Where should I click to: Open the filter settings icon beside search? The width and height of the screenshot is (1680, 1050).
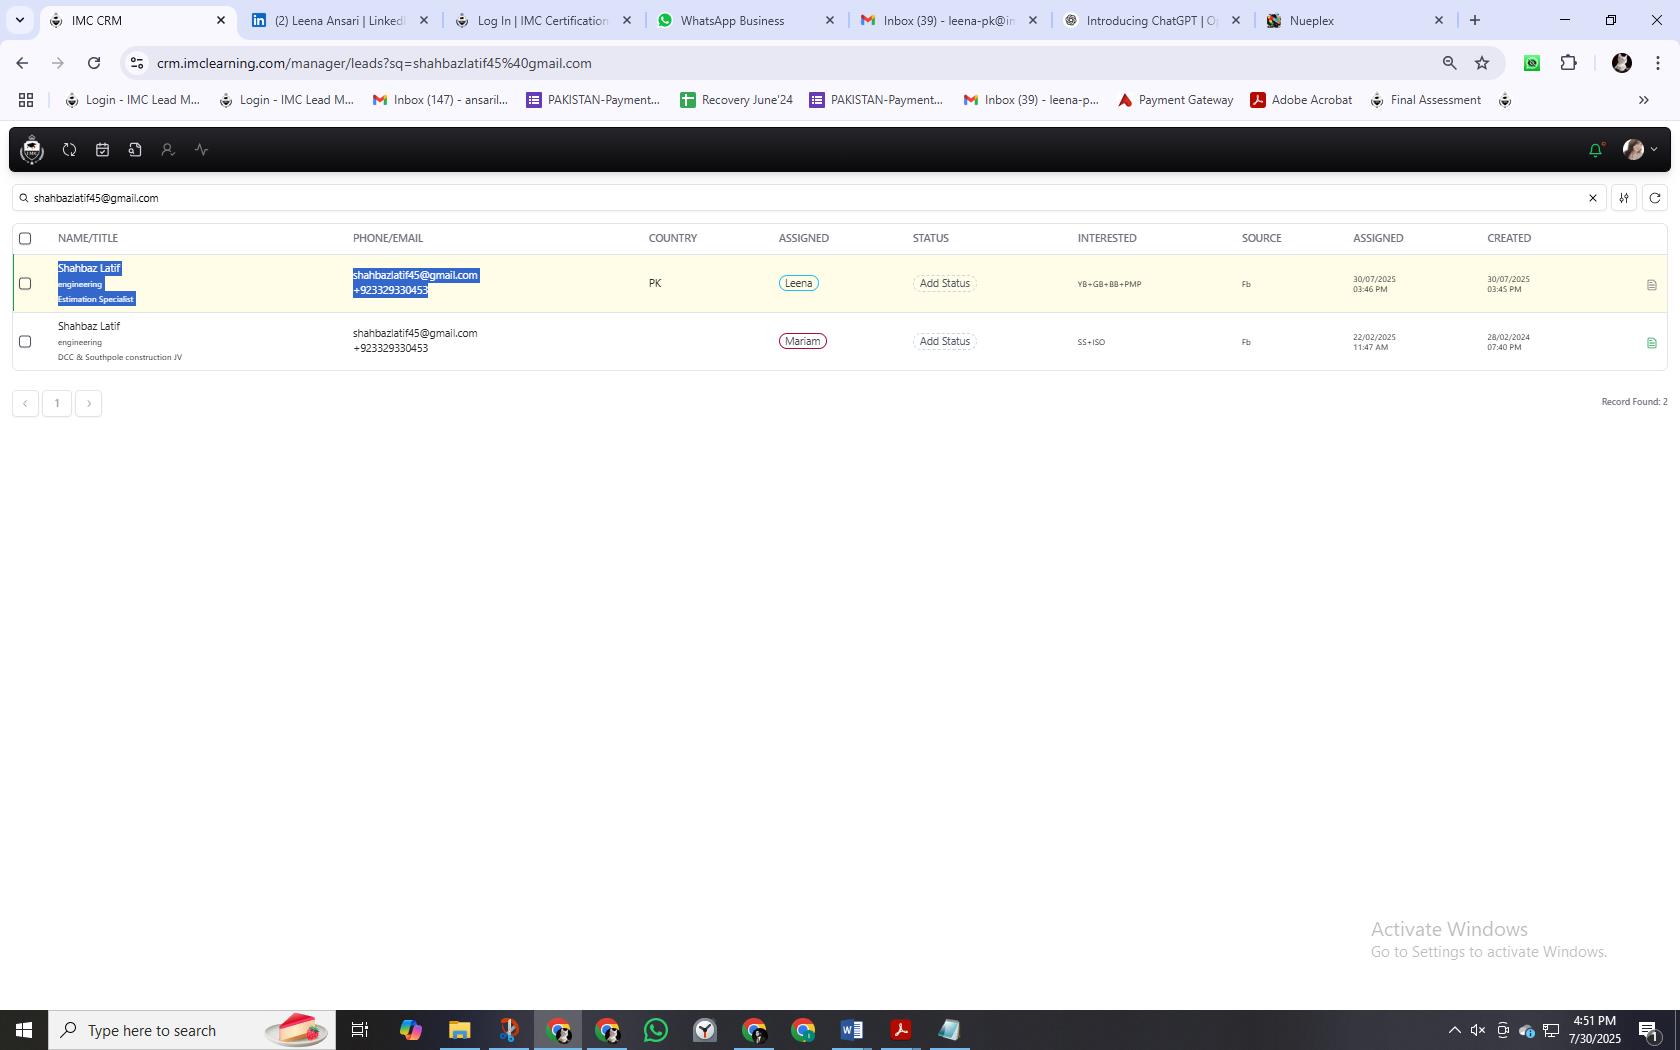pos(1624,198)
